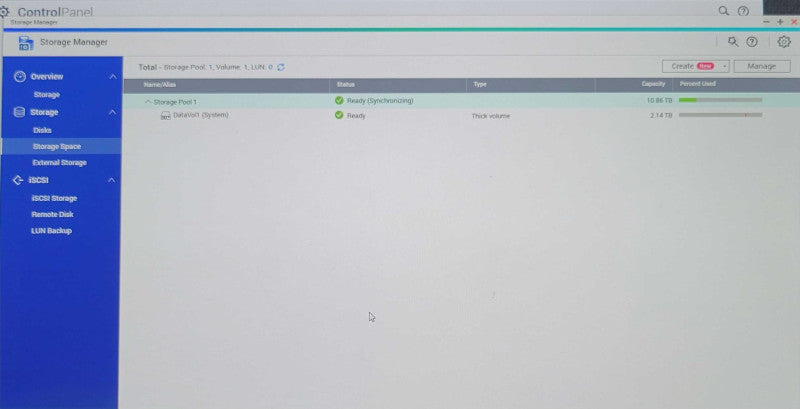
Task: Click the Total storage pool summary text
Action: pos(205,67)
